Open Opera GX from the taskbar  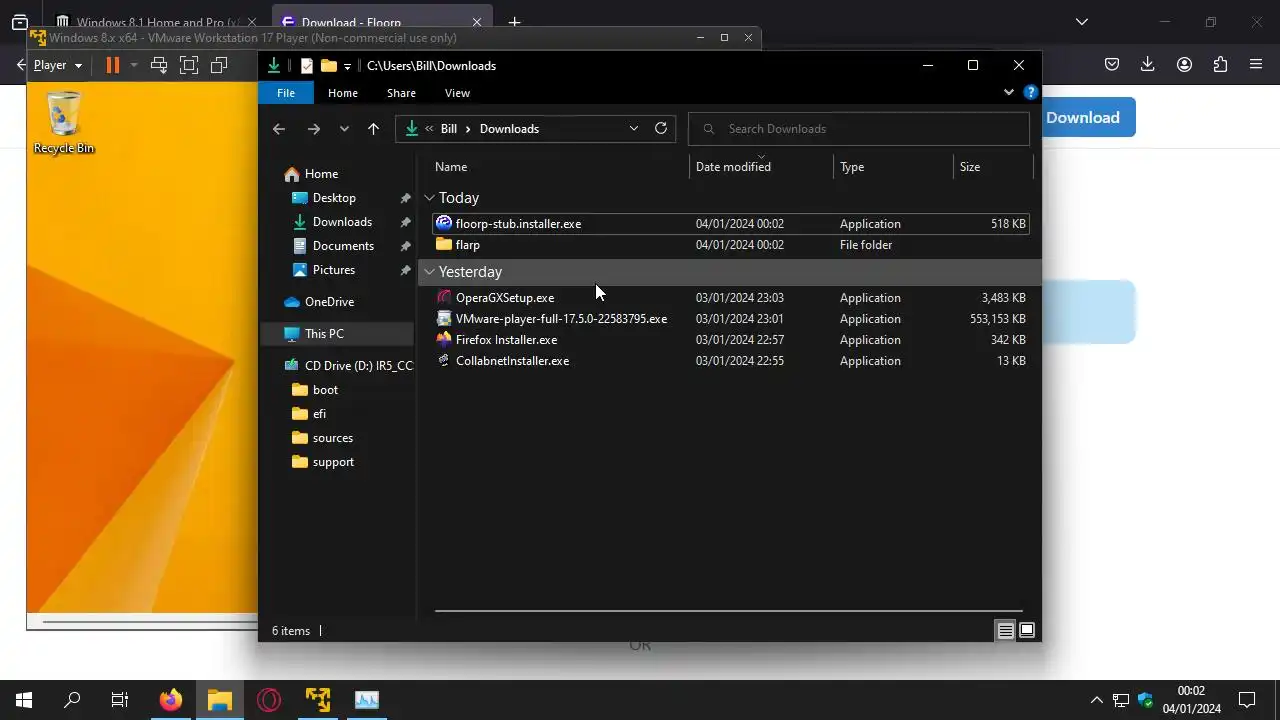(x=269, y=699)
